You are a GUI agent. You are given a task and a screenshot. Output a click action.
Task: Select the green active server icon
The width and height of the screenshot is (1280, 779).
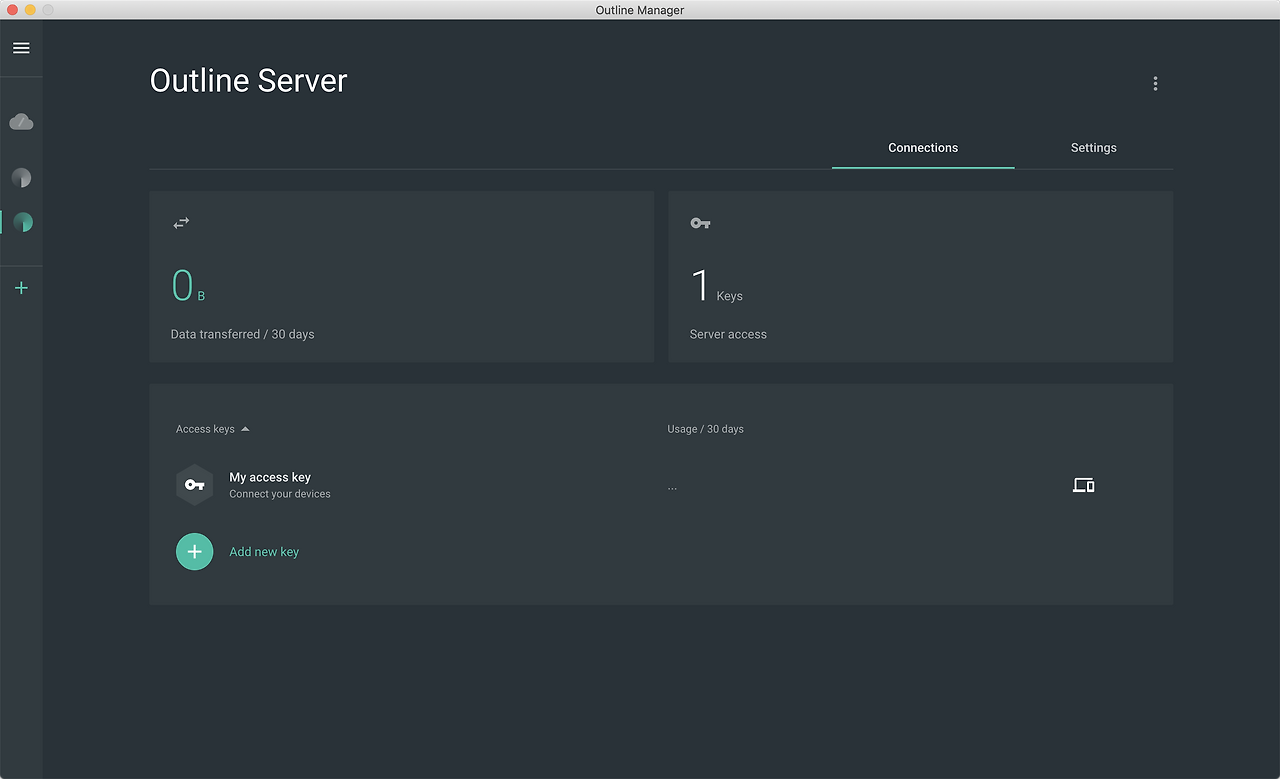(22, 222)
